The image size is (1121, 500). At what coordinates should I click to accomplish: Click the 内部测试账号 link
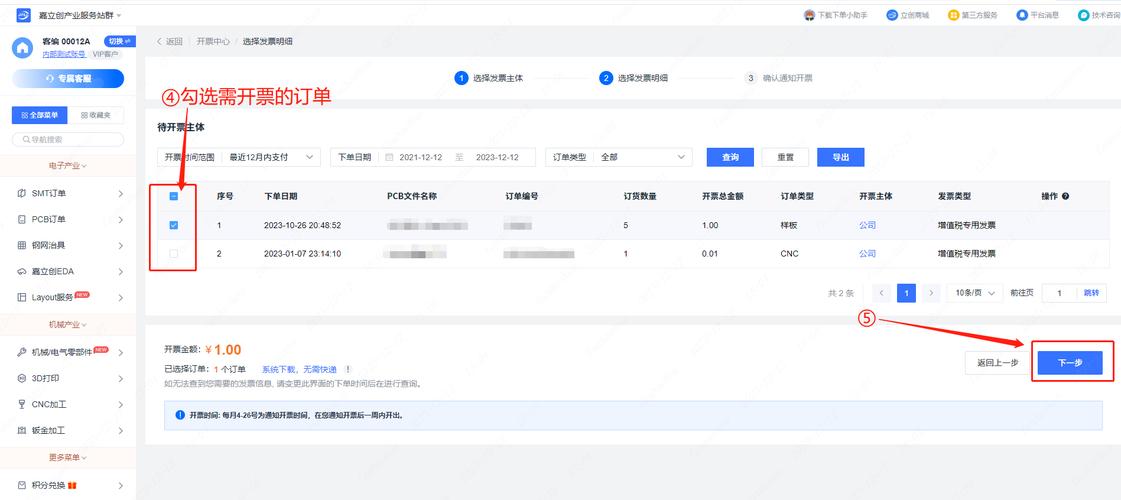64,54
